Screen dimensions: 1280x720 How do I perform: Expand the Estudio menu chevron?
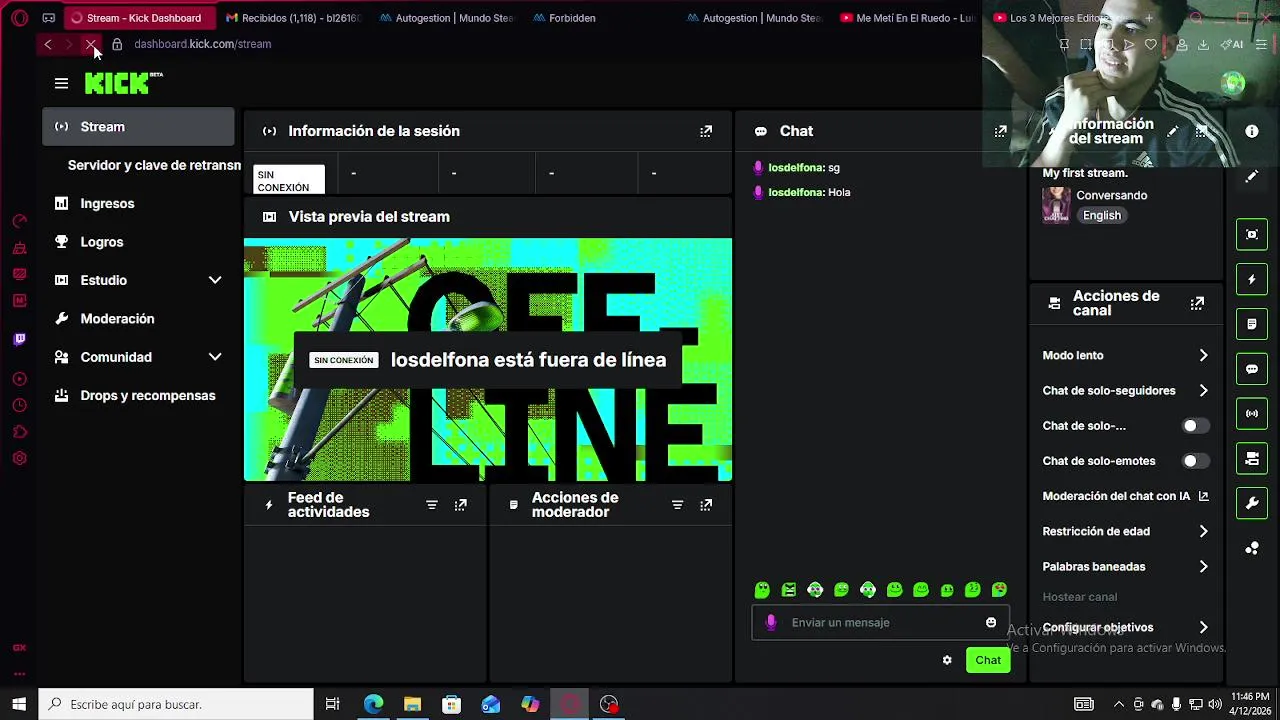pyautogui.click(x=215, y=280)
